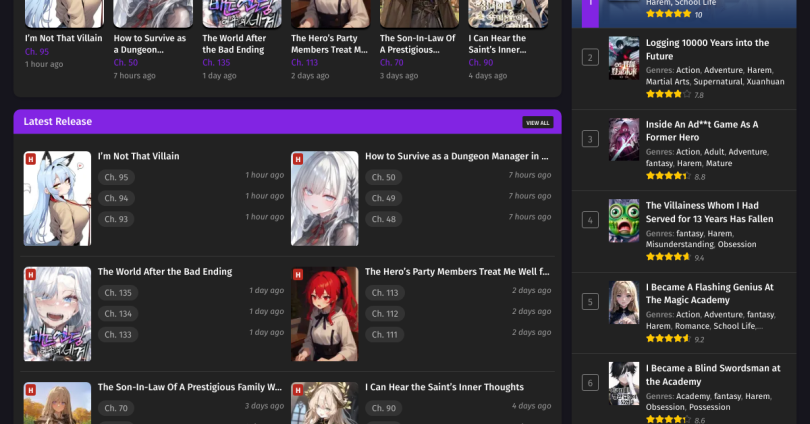810x424 pixels.
Task: Open Ch. 113 in Latest Release list
Action: pyautogui.click(x=385, y=293)
